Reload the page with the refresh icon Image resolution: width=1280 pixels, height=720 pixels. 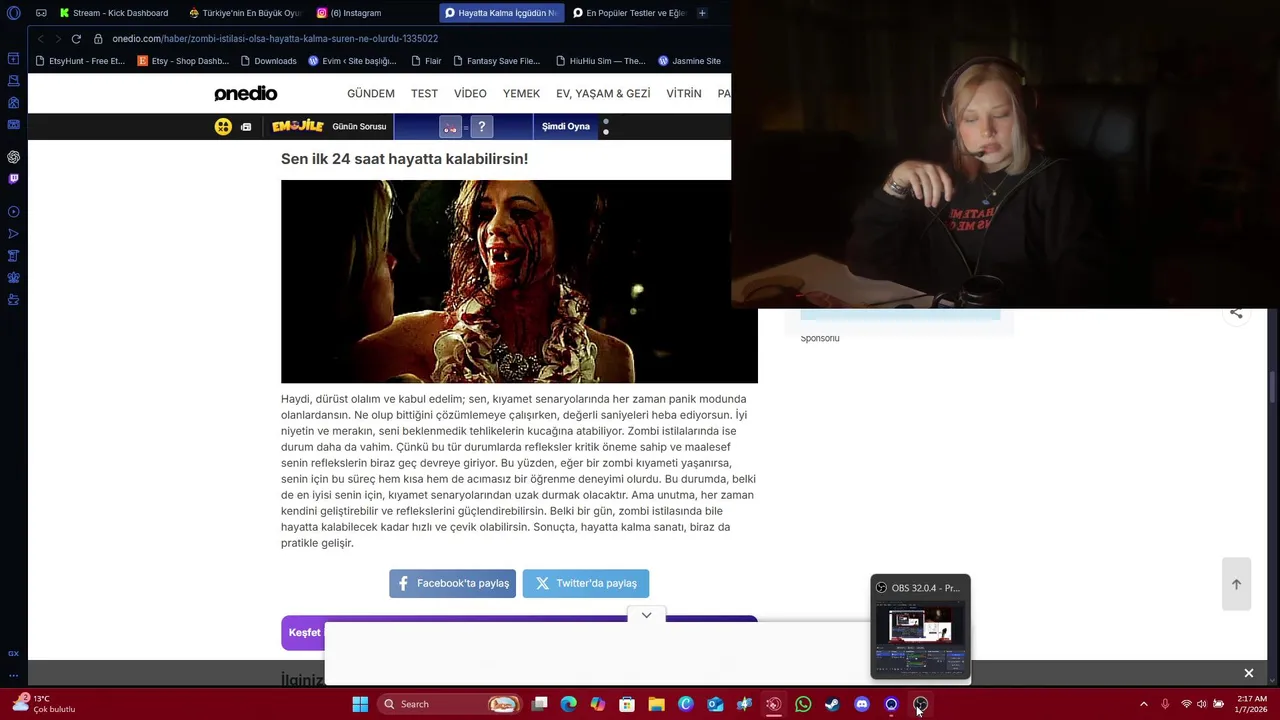[x=76, y=38]
